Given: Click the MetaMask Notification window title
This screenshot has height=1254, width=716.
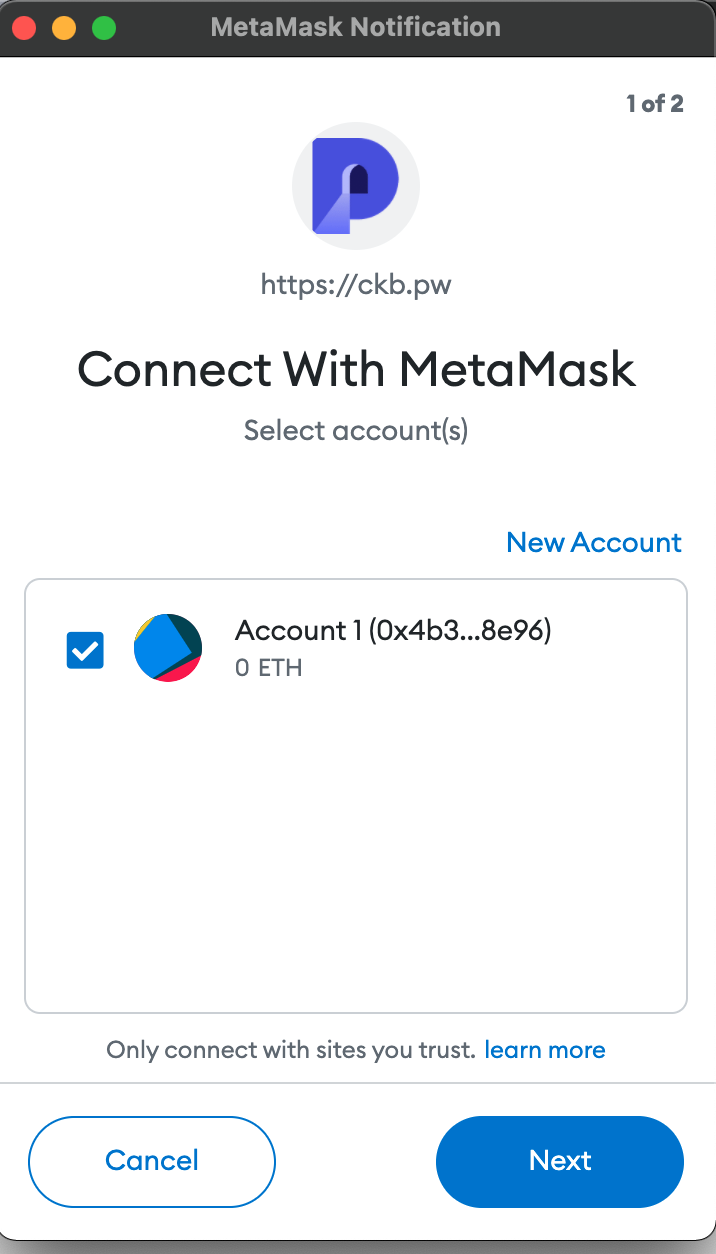Looking at the screenshot, I should (x=356, y=27).
